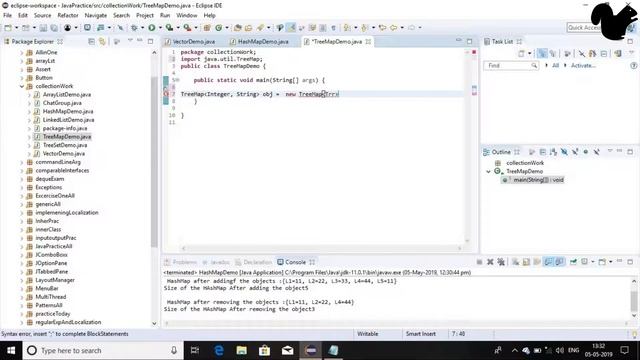The width and height of the screenshot is (640, 360).
Task: Open File Explorer from taskbar
Action: point(242,350)
